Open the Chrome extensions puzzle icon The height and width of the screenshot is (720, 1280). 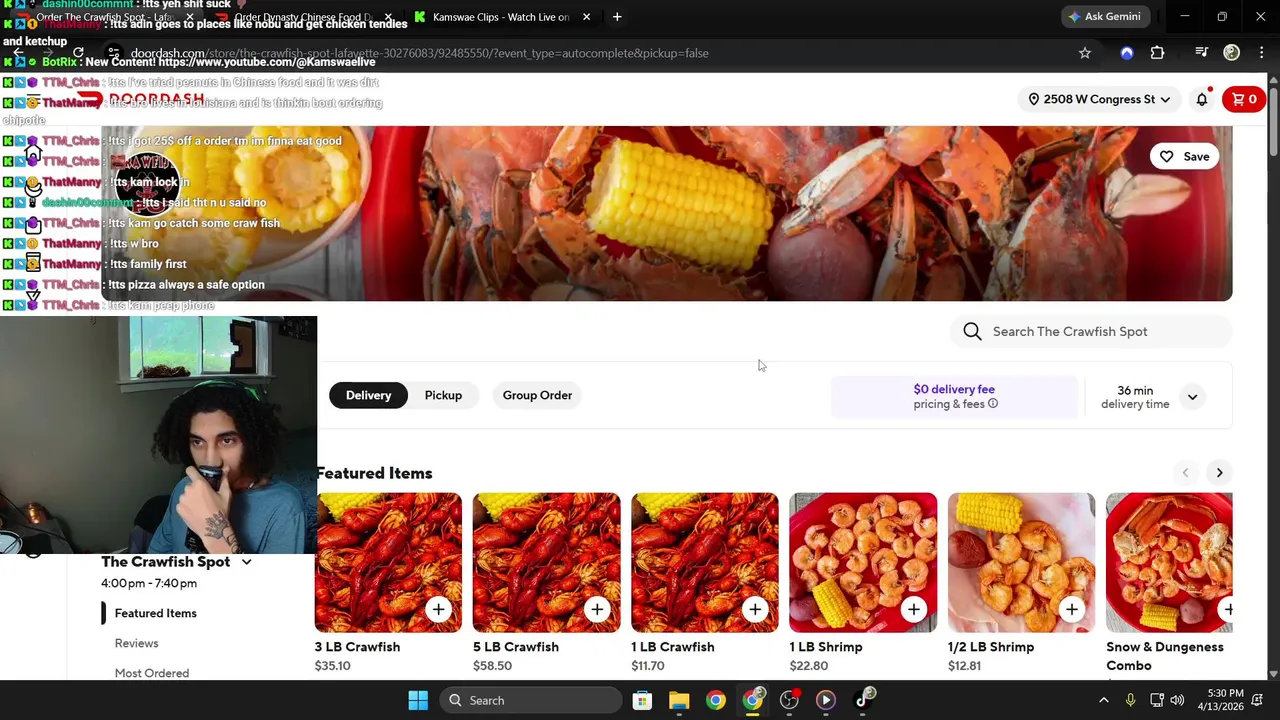1157,53
